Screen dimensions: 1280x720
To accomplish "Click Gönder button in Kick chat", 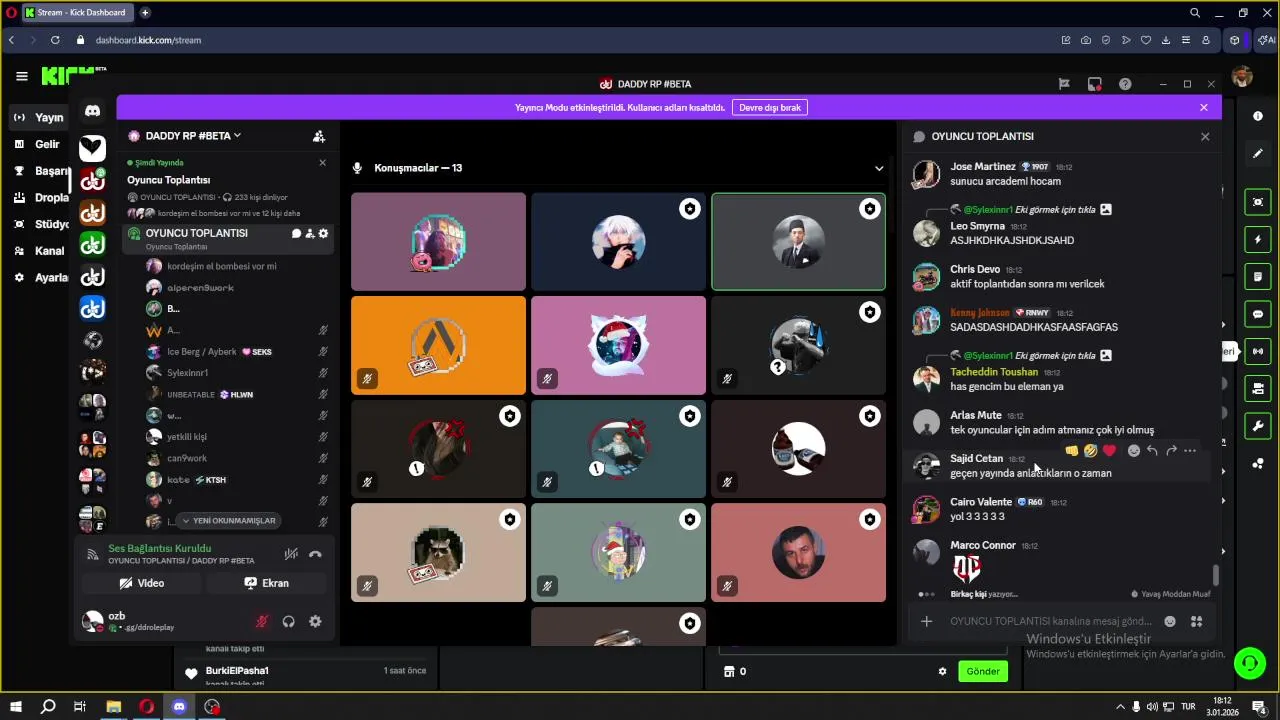I will pyautogui.click(x=982, y=671).
